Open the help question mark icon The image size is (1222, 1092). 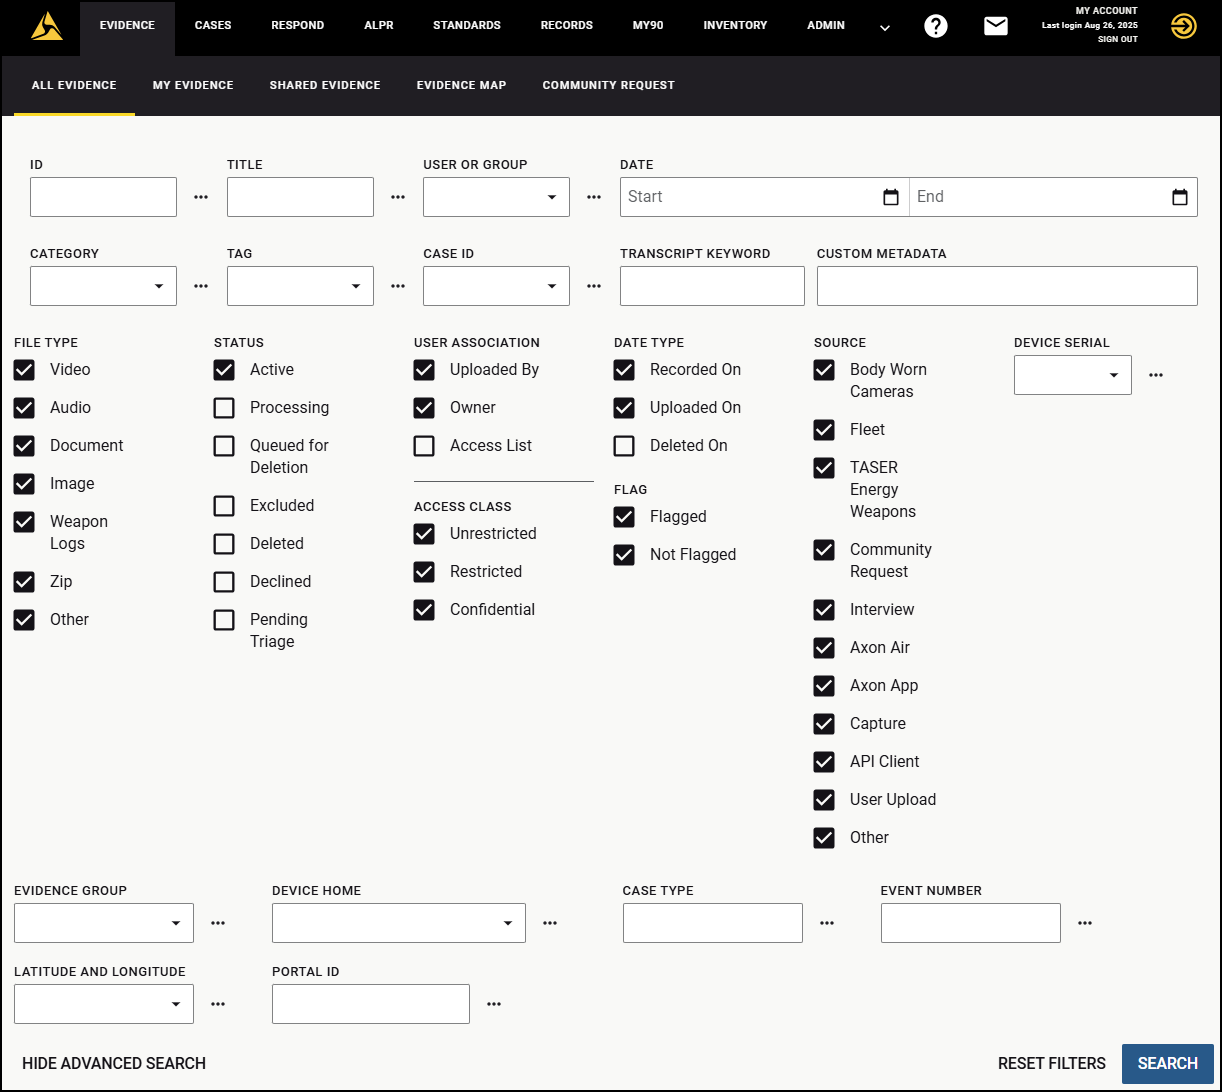935,27
